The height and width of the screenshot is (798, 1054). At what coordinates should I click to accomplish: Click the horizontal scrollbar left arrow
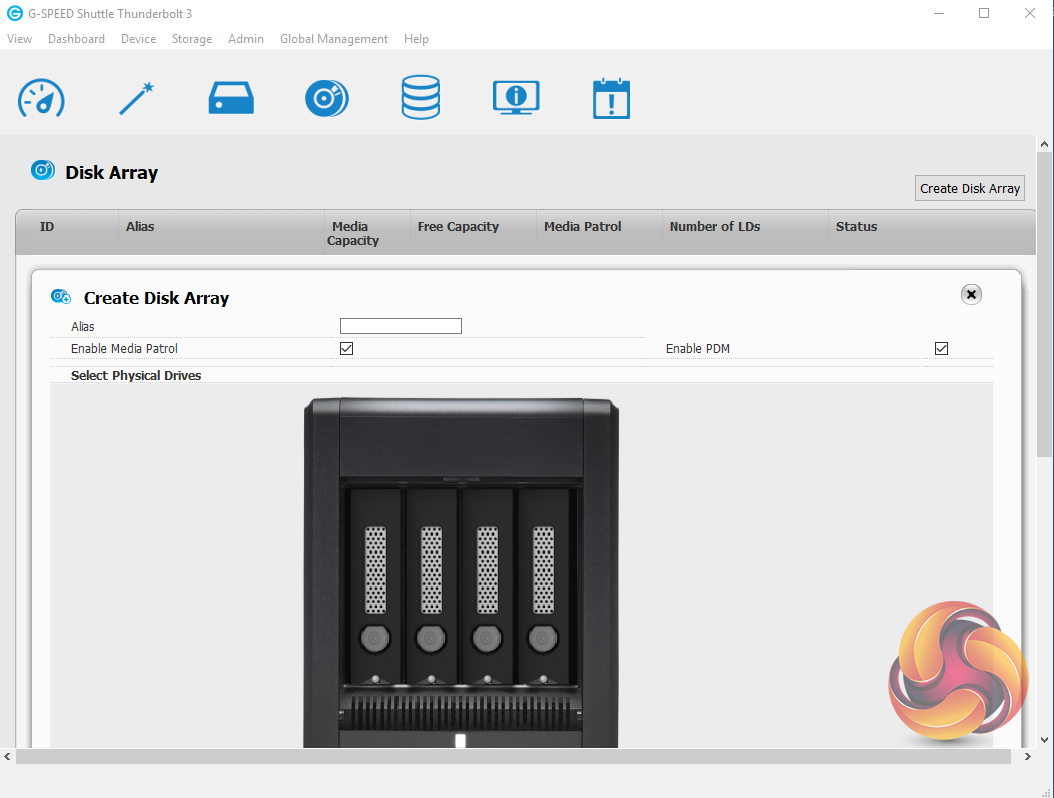point(7,756)
